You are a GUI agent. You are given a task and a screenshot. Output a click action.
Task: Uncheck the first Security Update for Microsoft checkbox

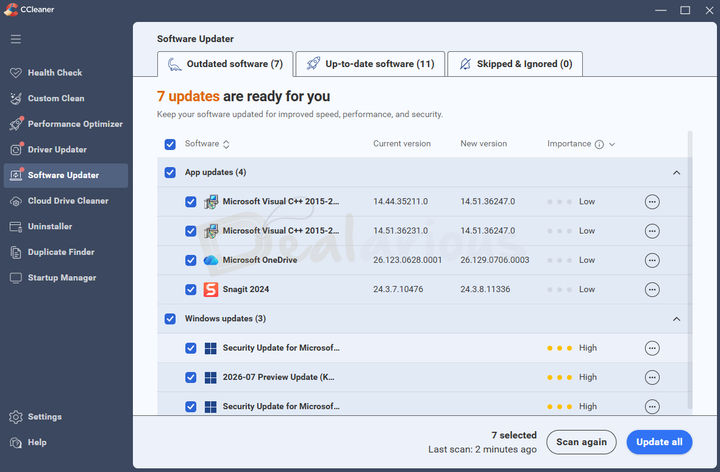click(191, 348)
